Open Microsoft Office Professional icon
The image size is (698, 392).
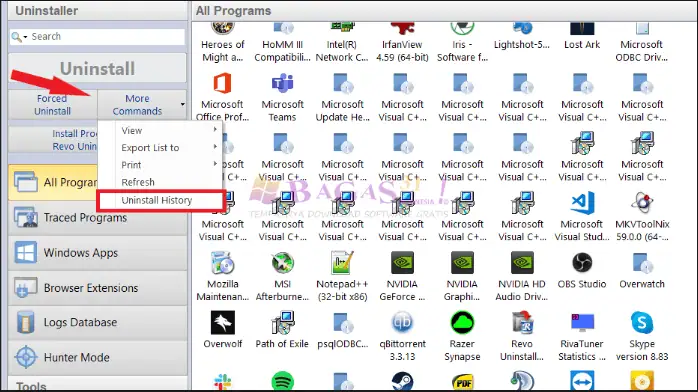(x=222, y=84)
